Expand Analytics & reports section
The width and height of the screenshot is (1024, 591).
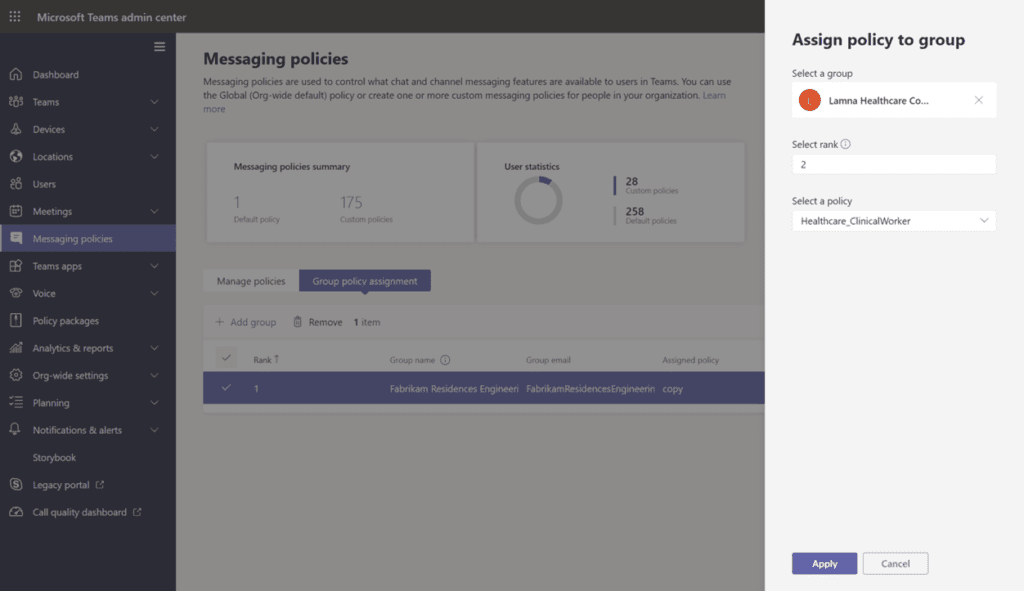154,348
